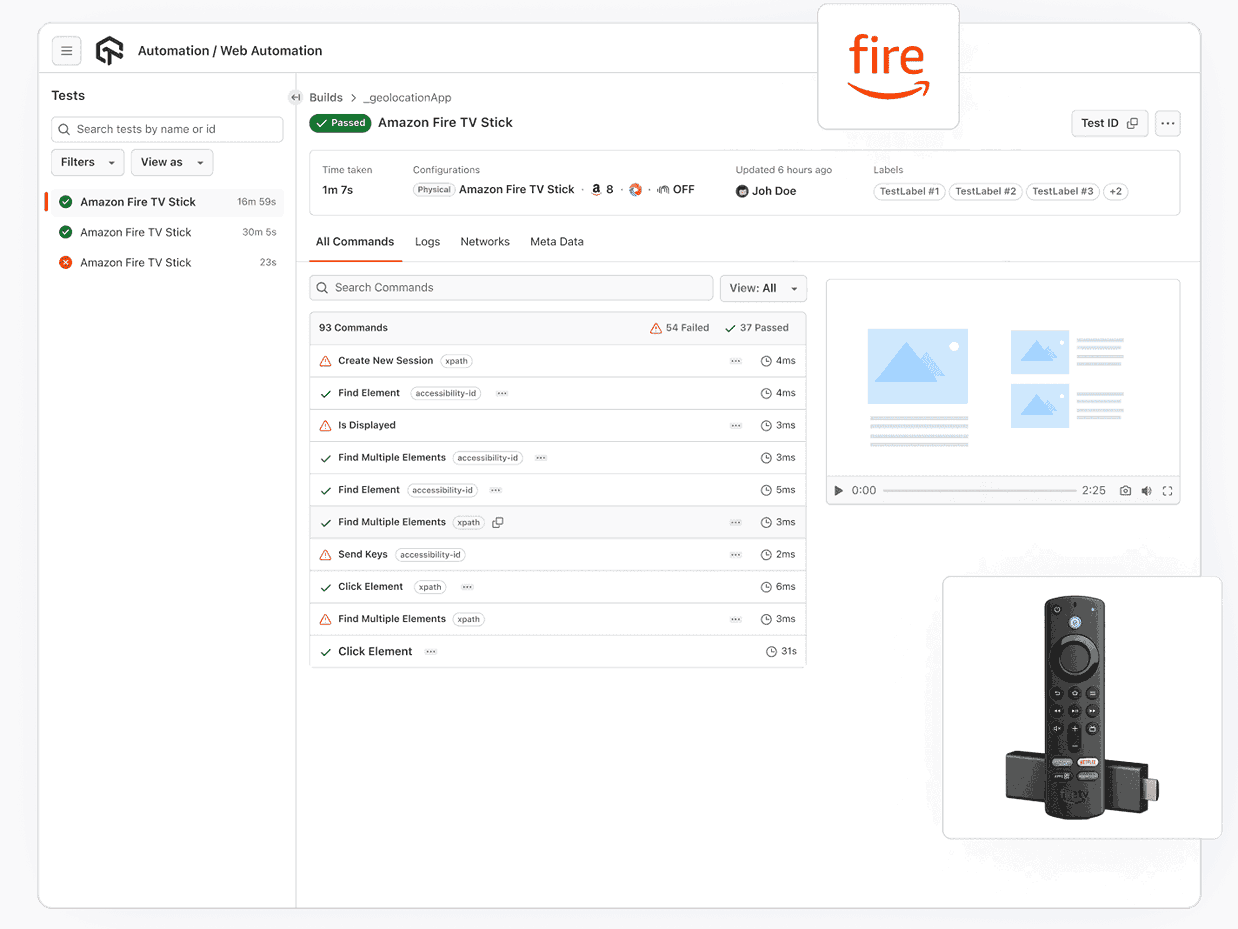Image resolution: width=1238 pixels, height=929 pixels.
Task: Copy the Find Multiple Elements xpath command
Action: (x=498, y=521)
